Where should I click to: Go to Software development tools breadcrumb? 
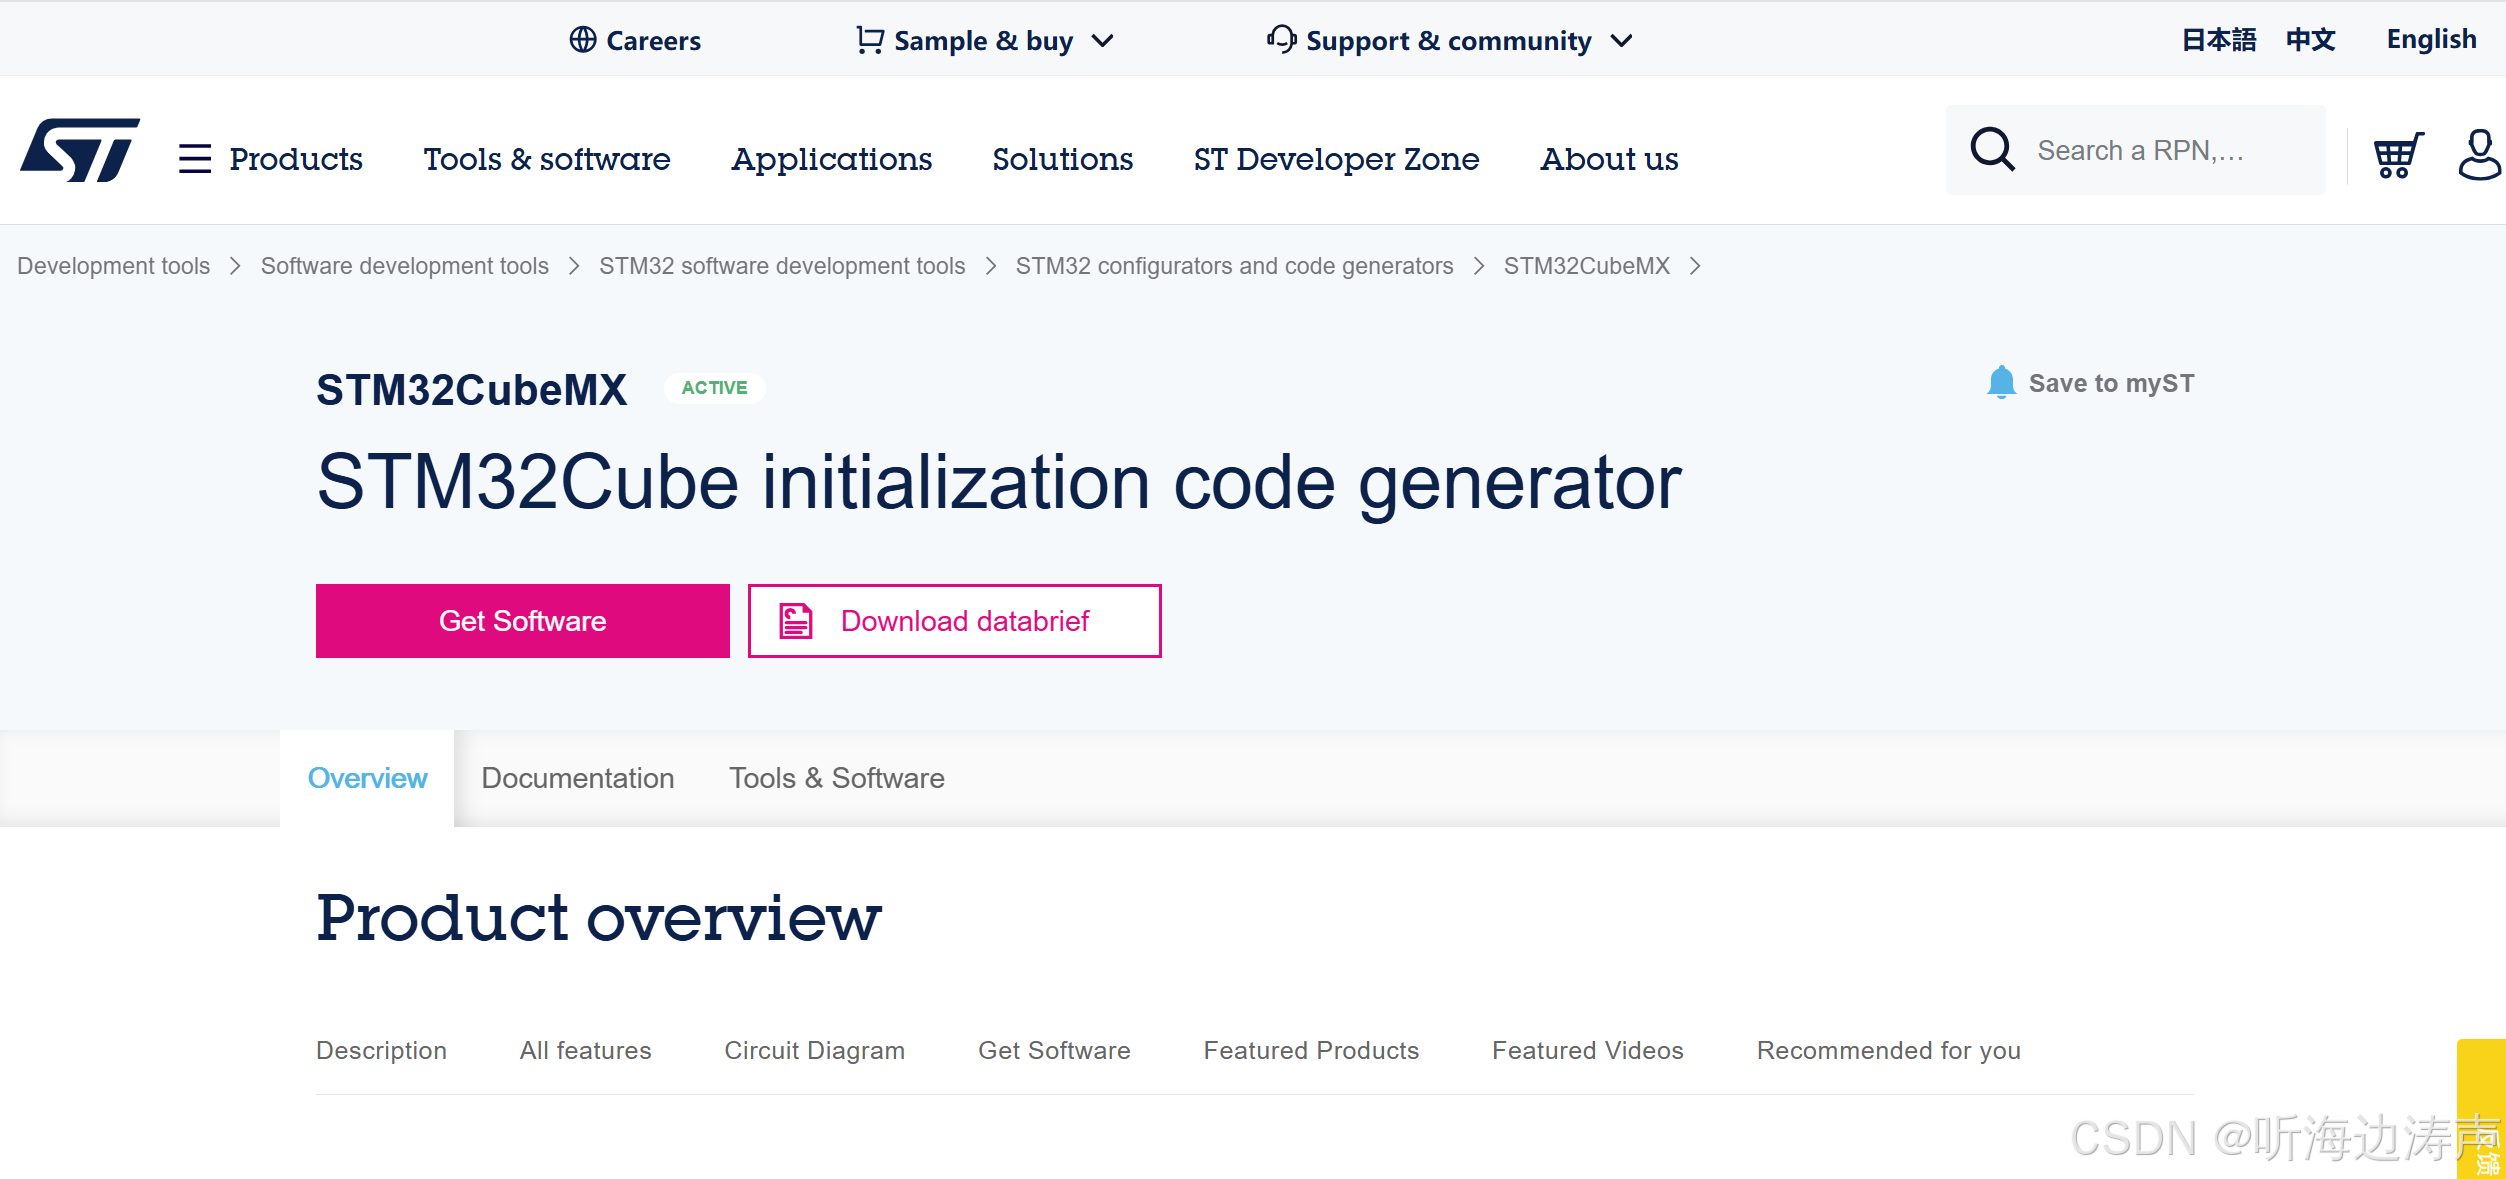click(405, 266)
